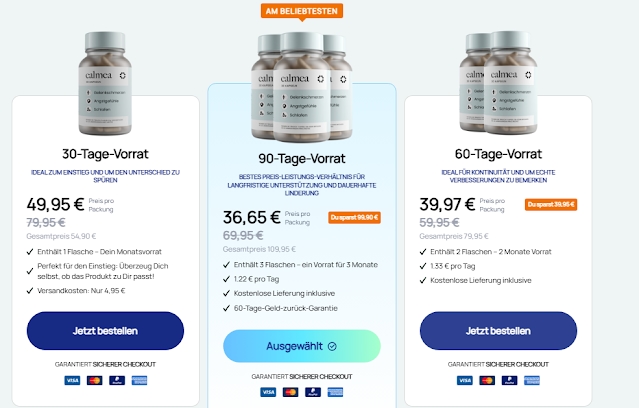Screen dimensions: 639x408
Task: Click the American Express icon under 90-Tage-Vorrat
Action: click(335, 392)
